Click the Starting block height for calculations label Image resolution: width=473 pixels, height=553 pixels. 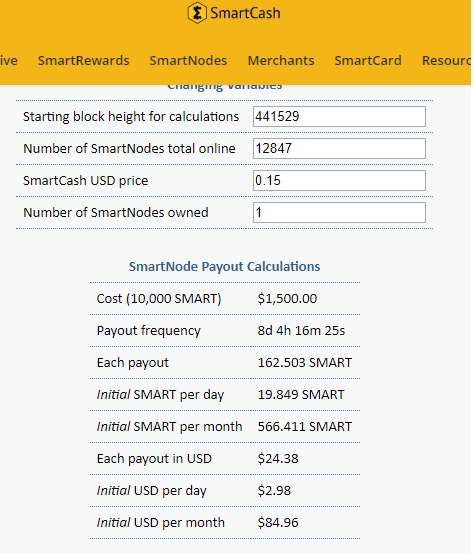[131, 117]
